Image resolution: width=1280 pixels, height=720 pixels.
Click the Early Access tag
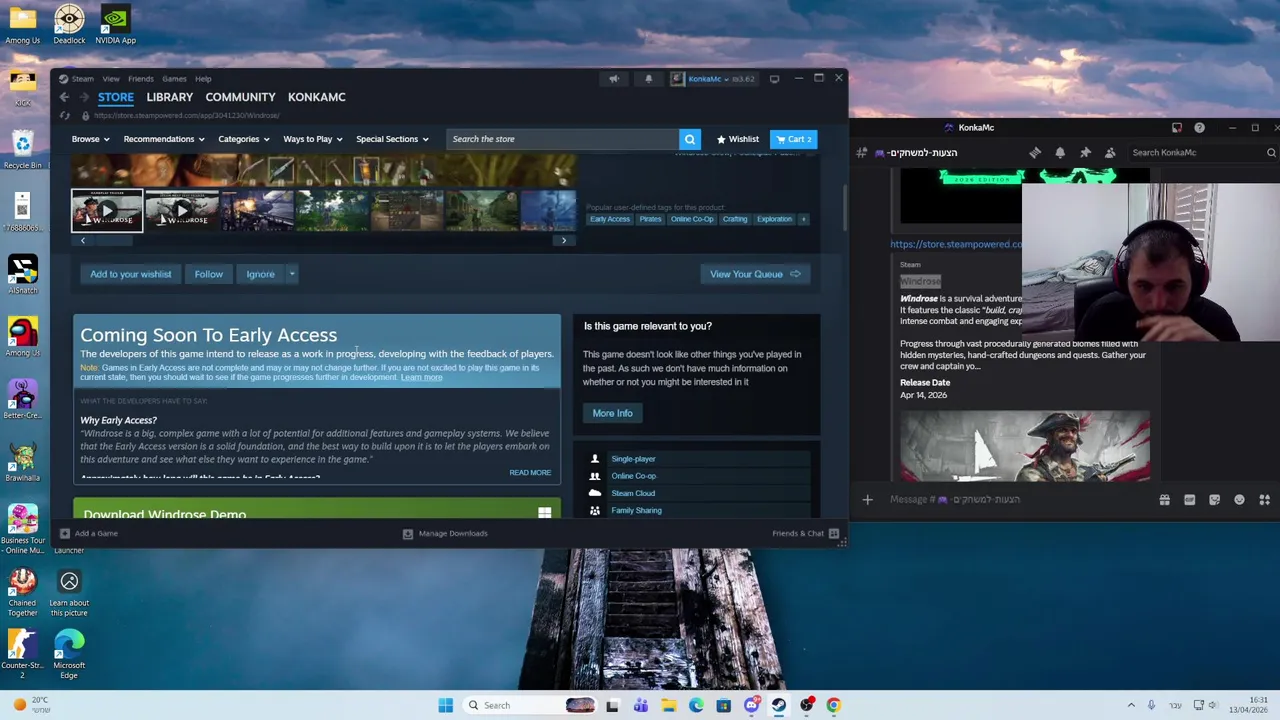pyautogui.click(x=610, y=219)
